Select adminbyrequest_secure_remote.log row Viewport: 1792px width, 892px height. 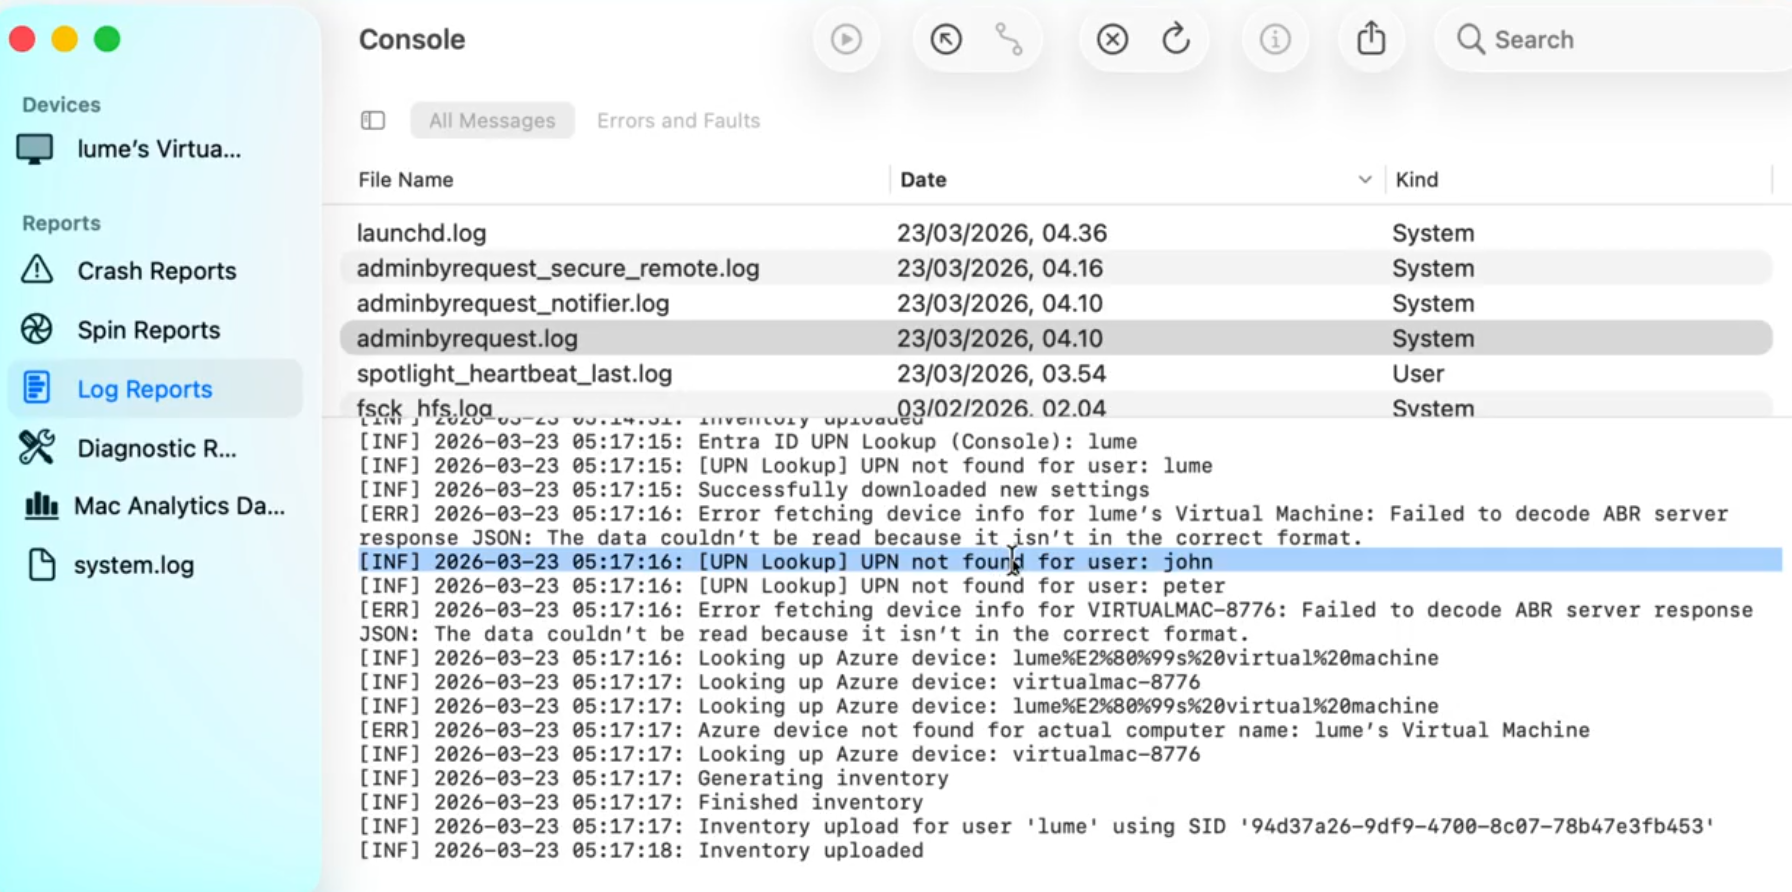tap(1056, 268)
